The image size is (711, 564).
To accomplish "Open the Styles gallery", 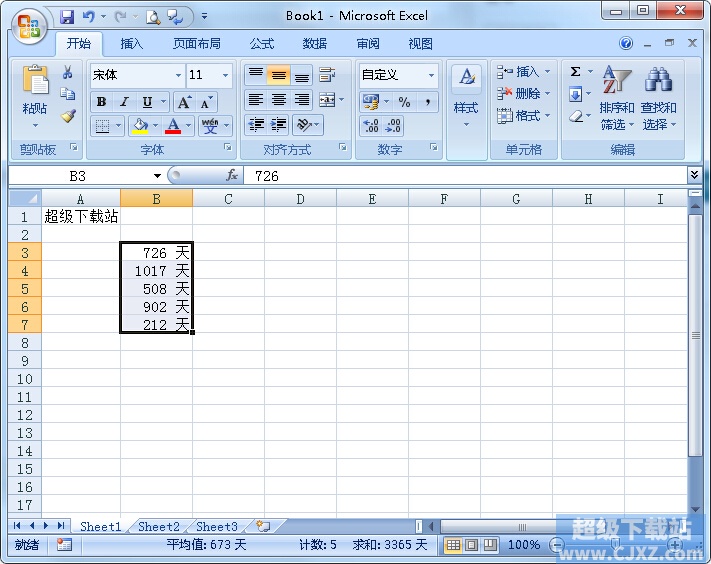I will pyautogui.click(x=466, y=96).
